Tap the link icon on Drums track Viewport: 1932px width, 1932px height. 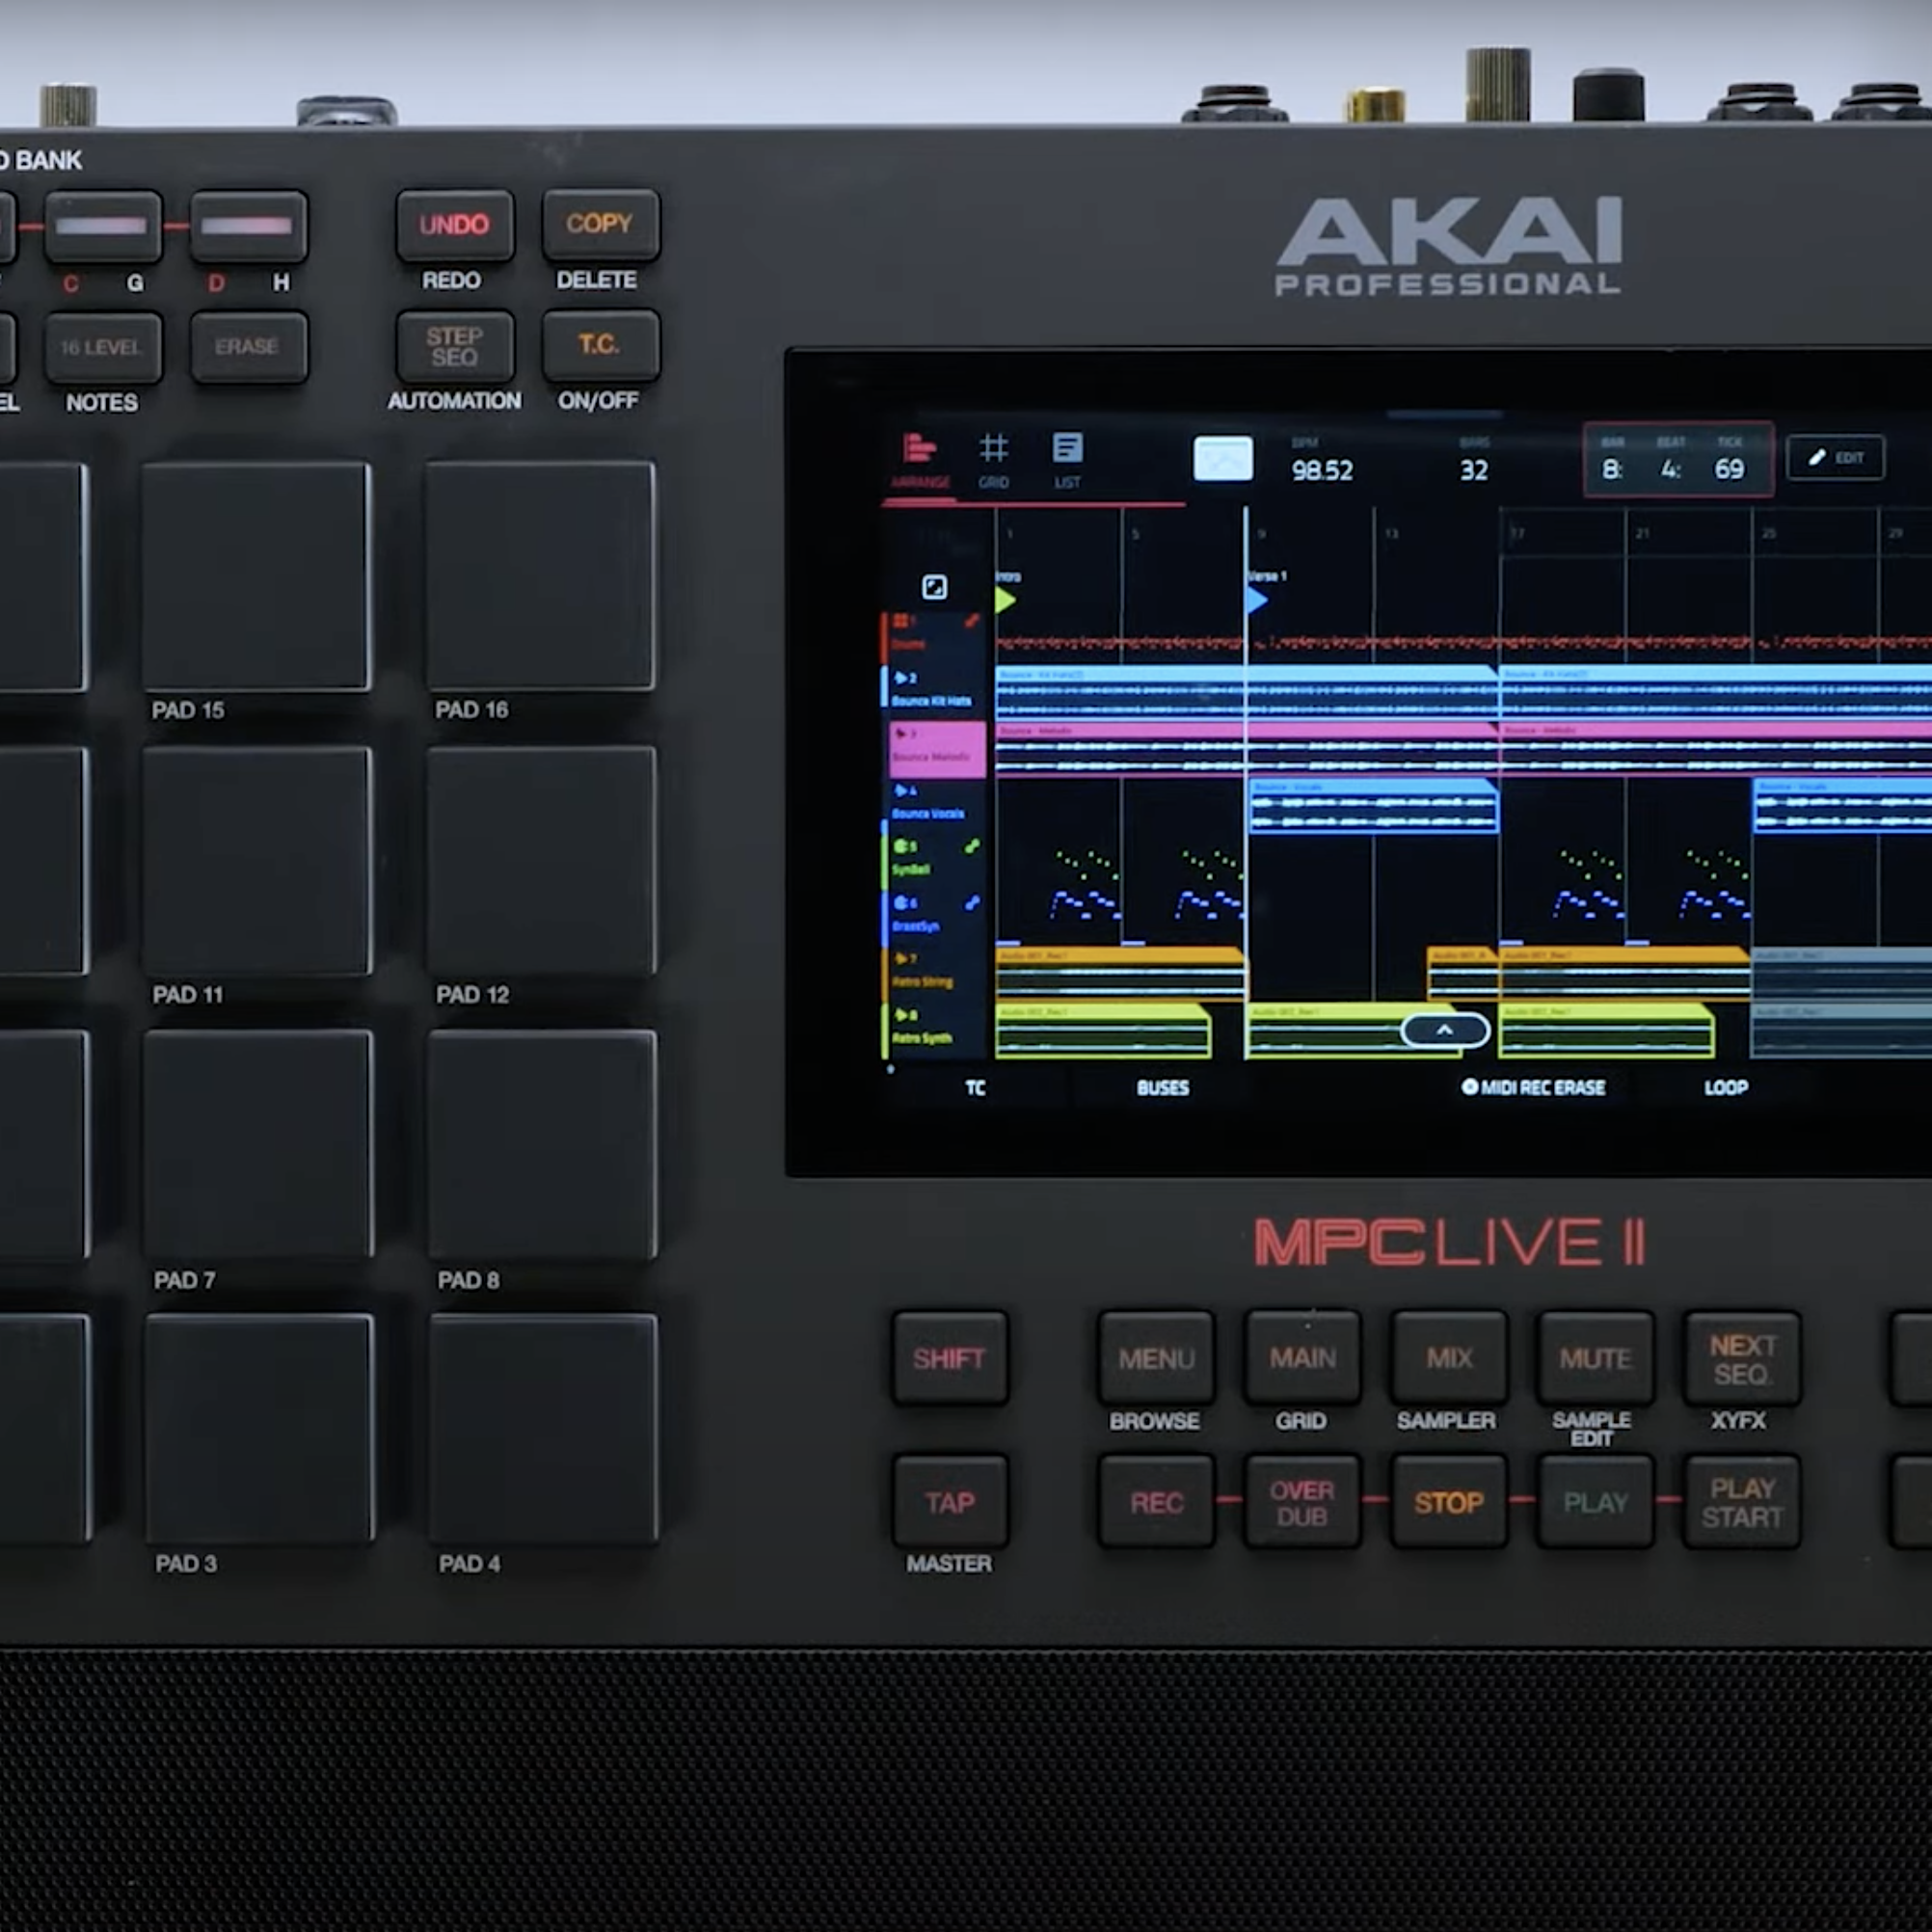pyautogui.click(x=971, y=622)
